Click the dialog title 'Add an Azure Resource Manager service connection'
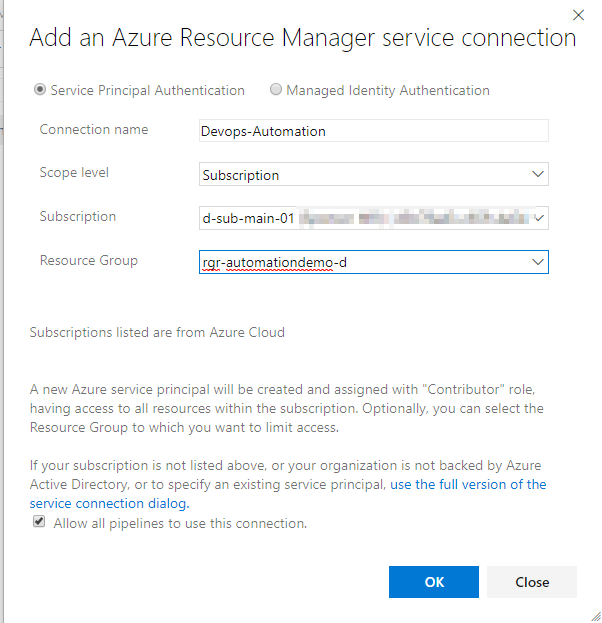Image resolution: width=602 pixels, height=623 pixels. pos(303,38)
